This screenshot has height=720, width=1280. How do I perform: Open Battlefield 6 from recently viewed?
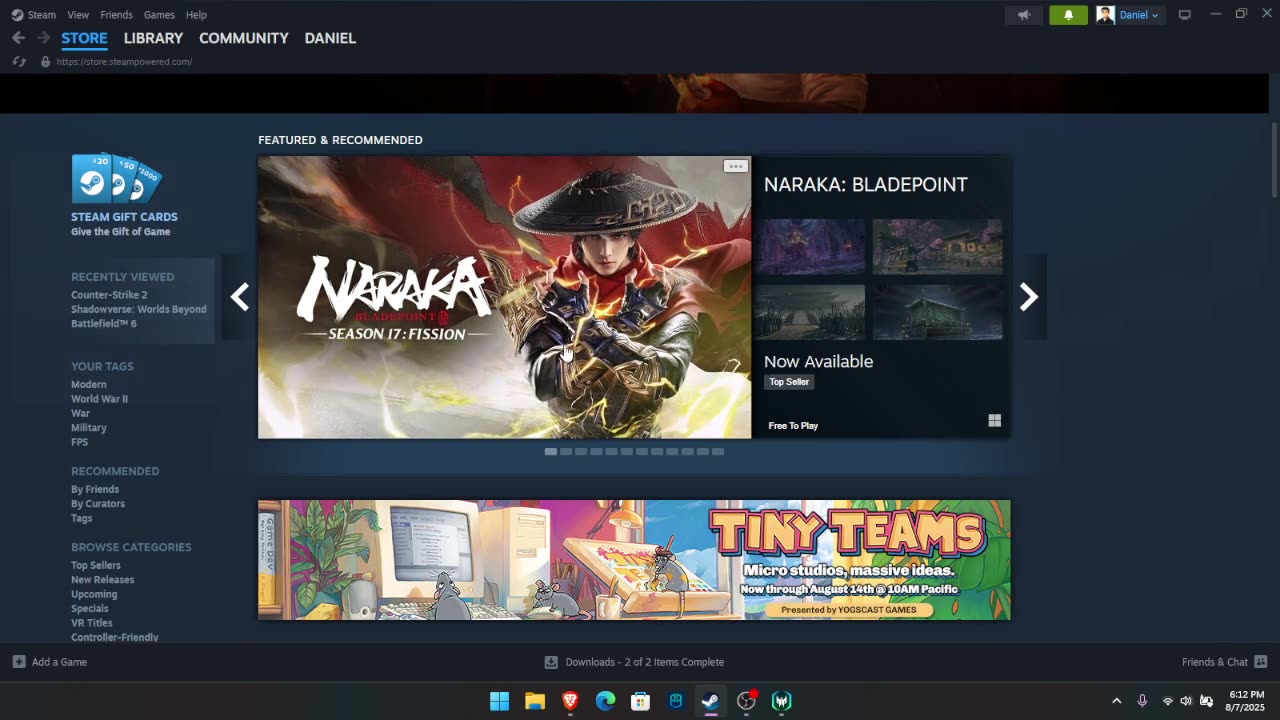click(104, 324)
